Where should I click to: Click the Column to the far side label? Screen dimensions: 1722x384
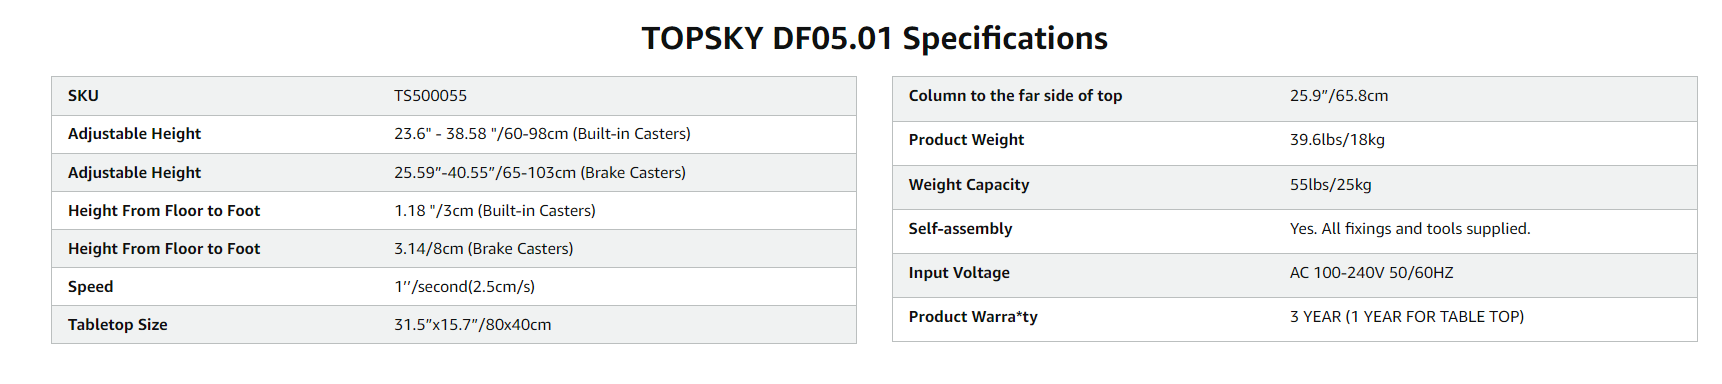[1015, 96]
